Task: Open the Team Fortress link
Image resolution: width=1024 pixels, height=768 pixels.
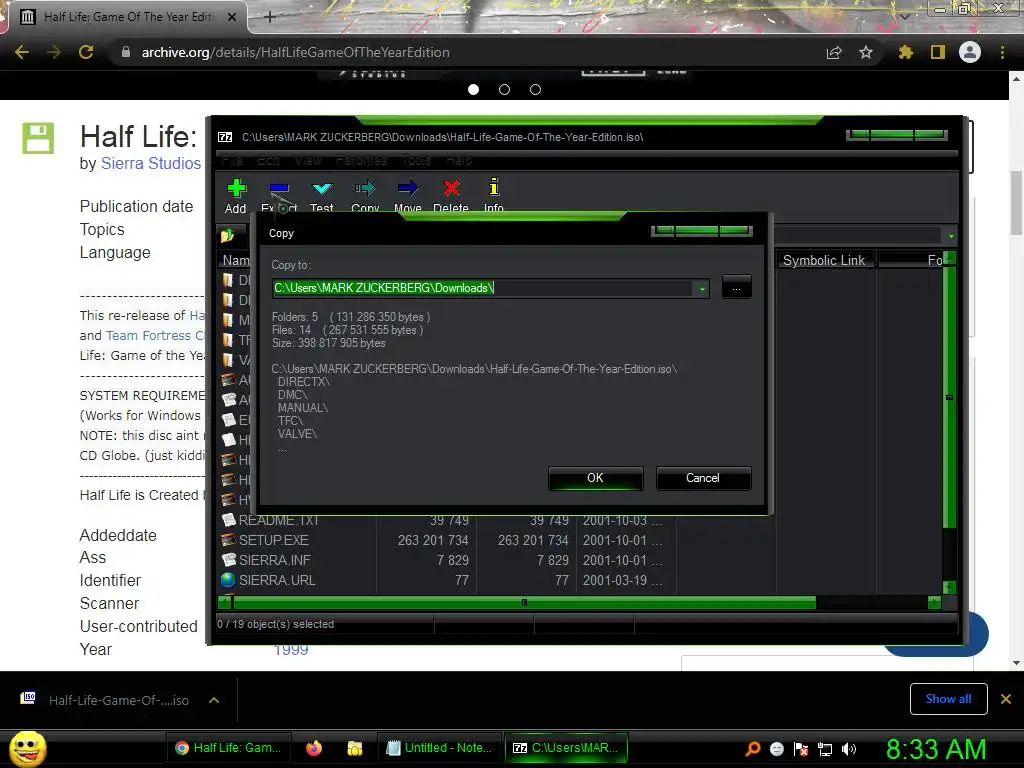Action: click(155, 336)
